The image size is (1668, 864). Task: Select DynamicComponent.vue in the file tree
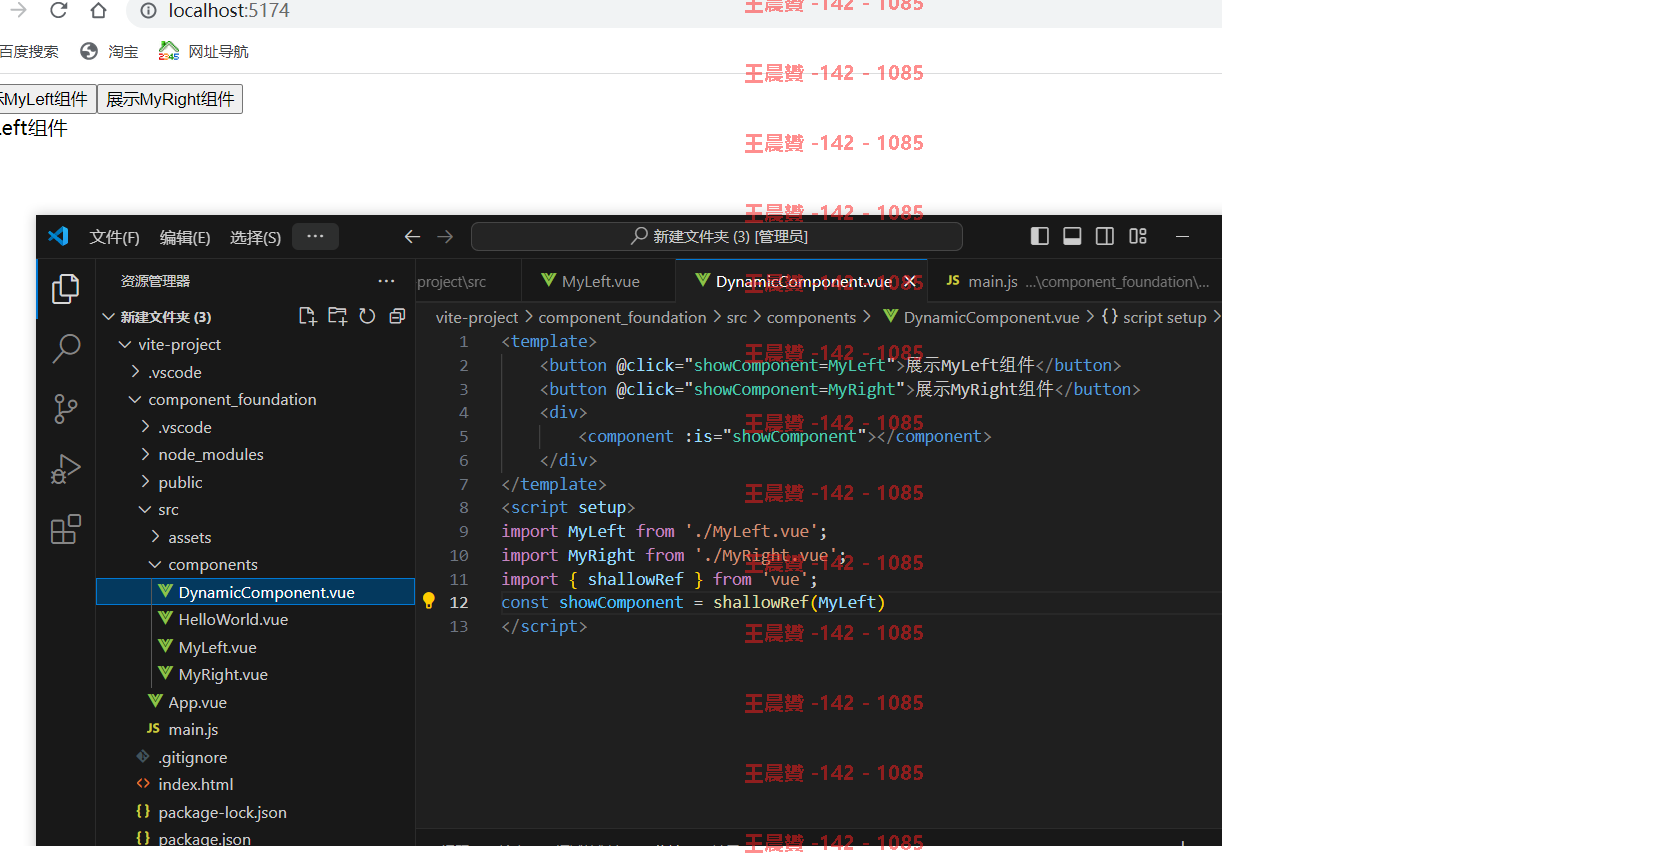(x=255, y=592)
